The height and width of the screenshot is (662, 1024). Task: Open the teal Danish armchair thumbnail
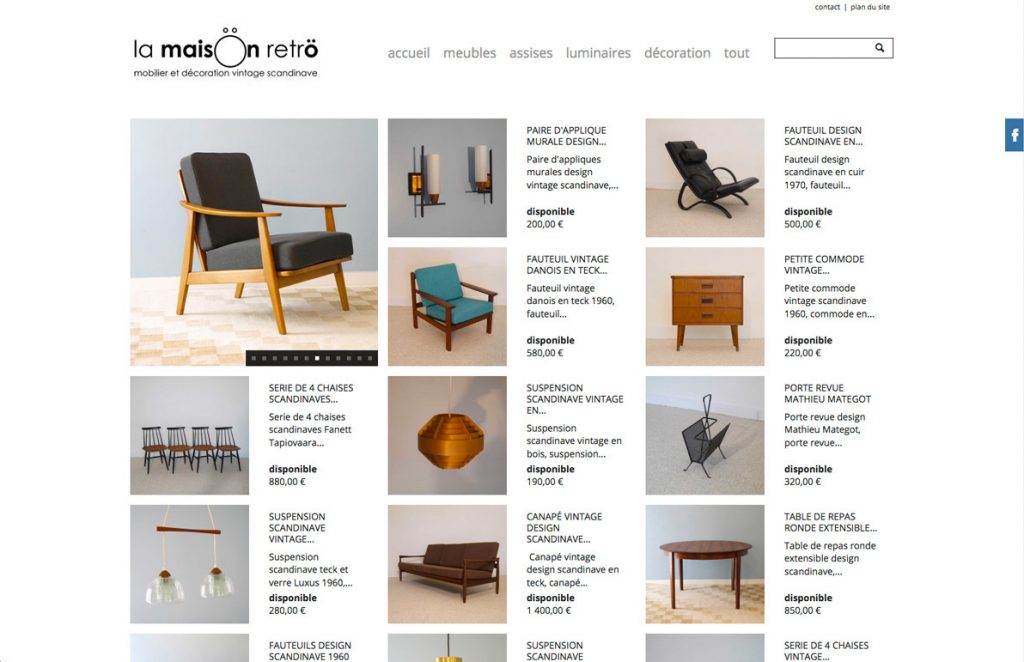pyautogui.click(x=447, y=306)
